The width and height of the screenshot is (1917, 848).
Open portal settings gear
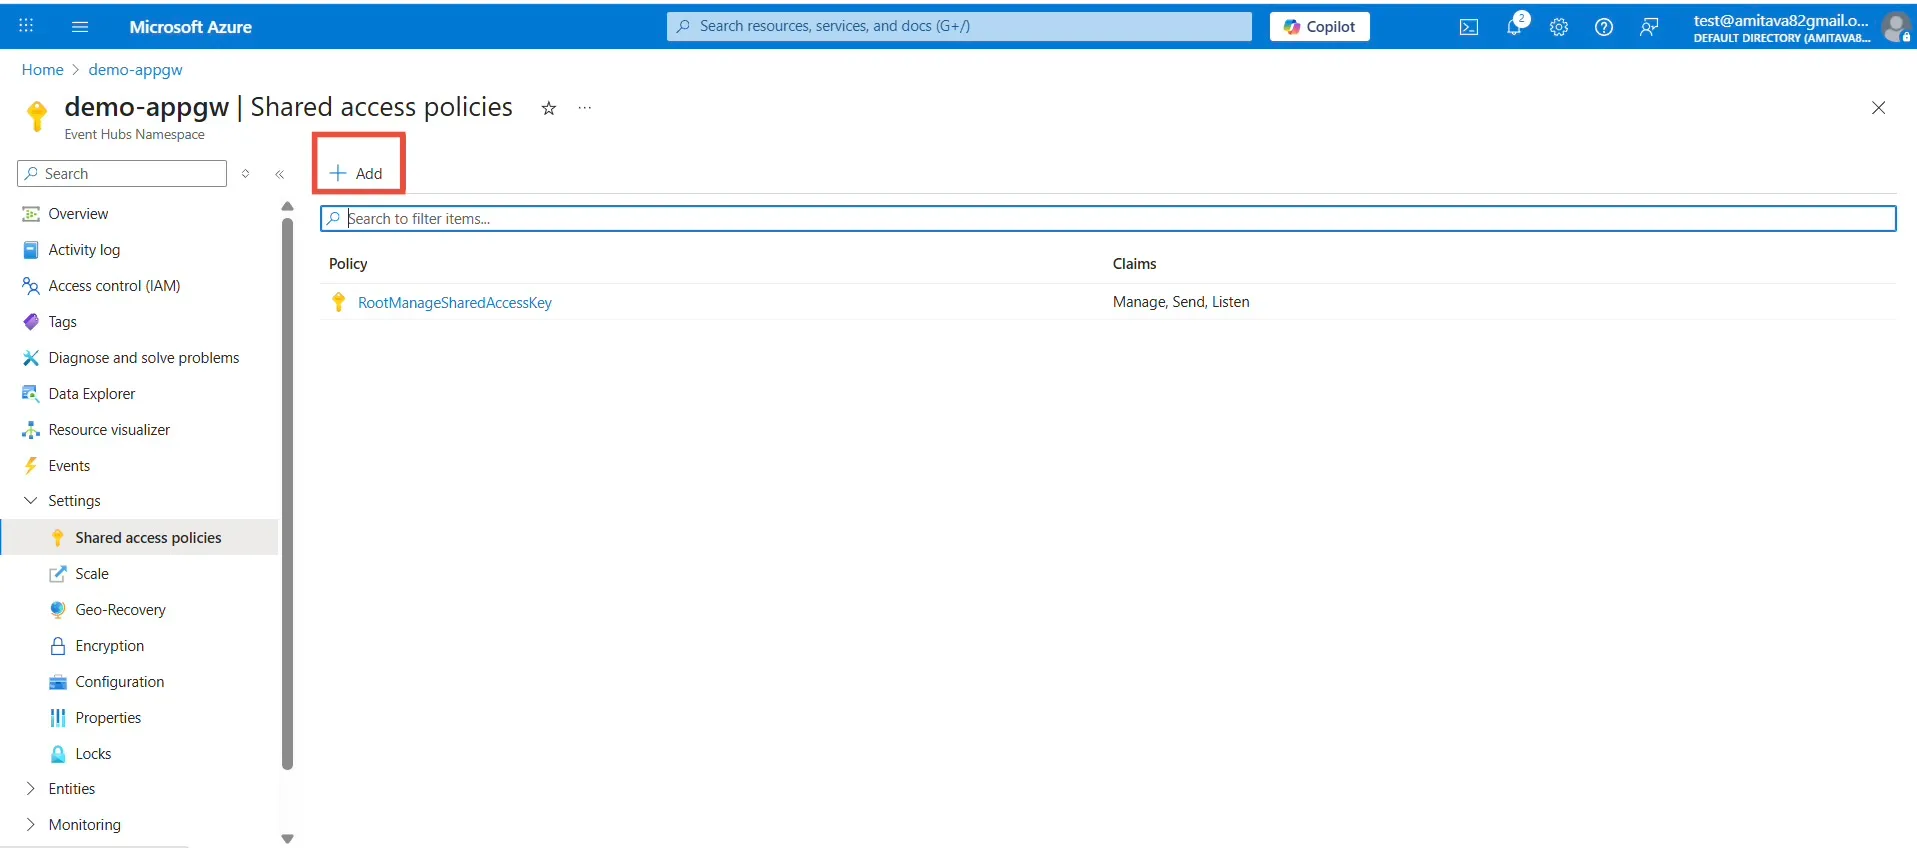click(1559, 27)
